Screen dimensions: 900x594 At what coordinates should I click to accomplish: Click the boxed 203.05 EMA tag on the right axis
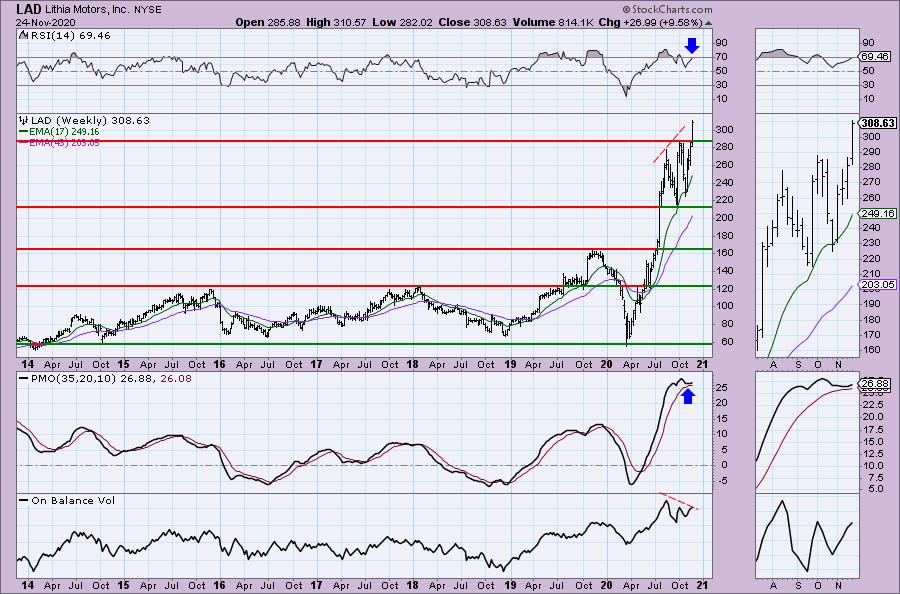[877, 285]
